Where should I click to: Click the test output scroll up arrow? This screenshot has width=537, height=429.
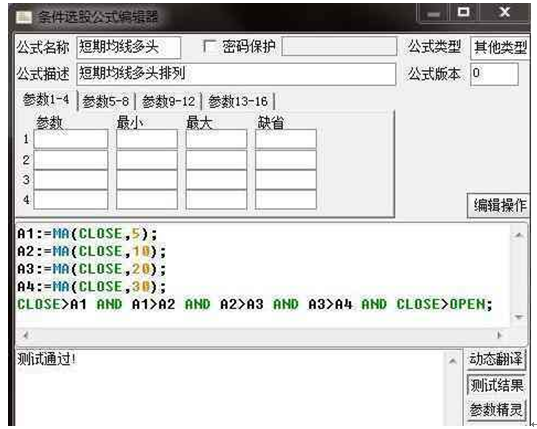click(x=452, y=361)
